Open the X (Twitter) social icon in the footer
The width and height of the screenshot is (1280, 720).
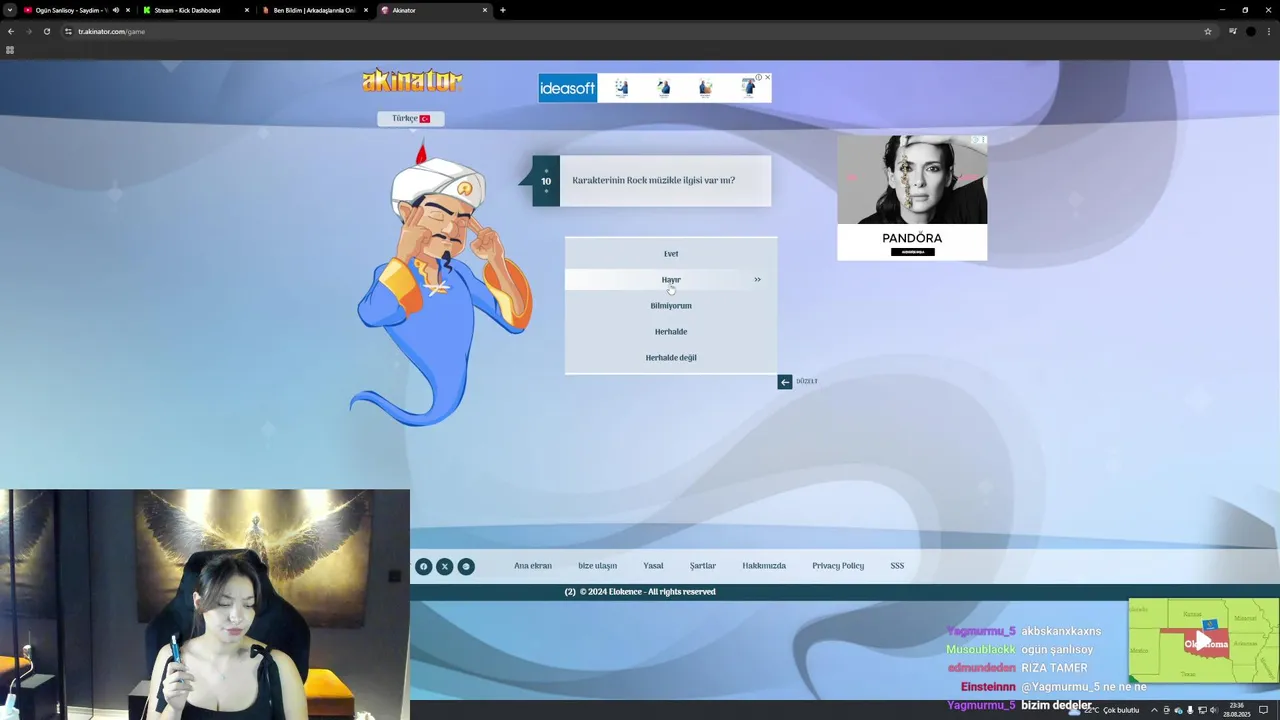445,566
